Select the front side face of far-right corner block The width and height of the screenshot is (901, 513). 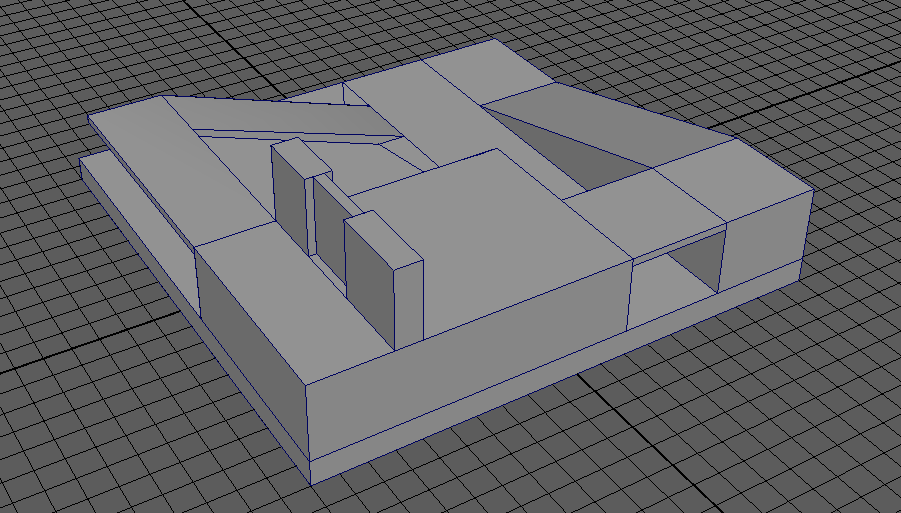pos(763,240)
